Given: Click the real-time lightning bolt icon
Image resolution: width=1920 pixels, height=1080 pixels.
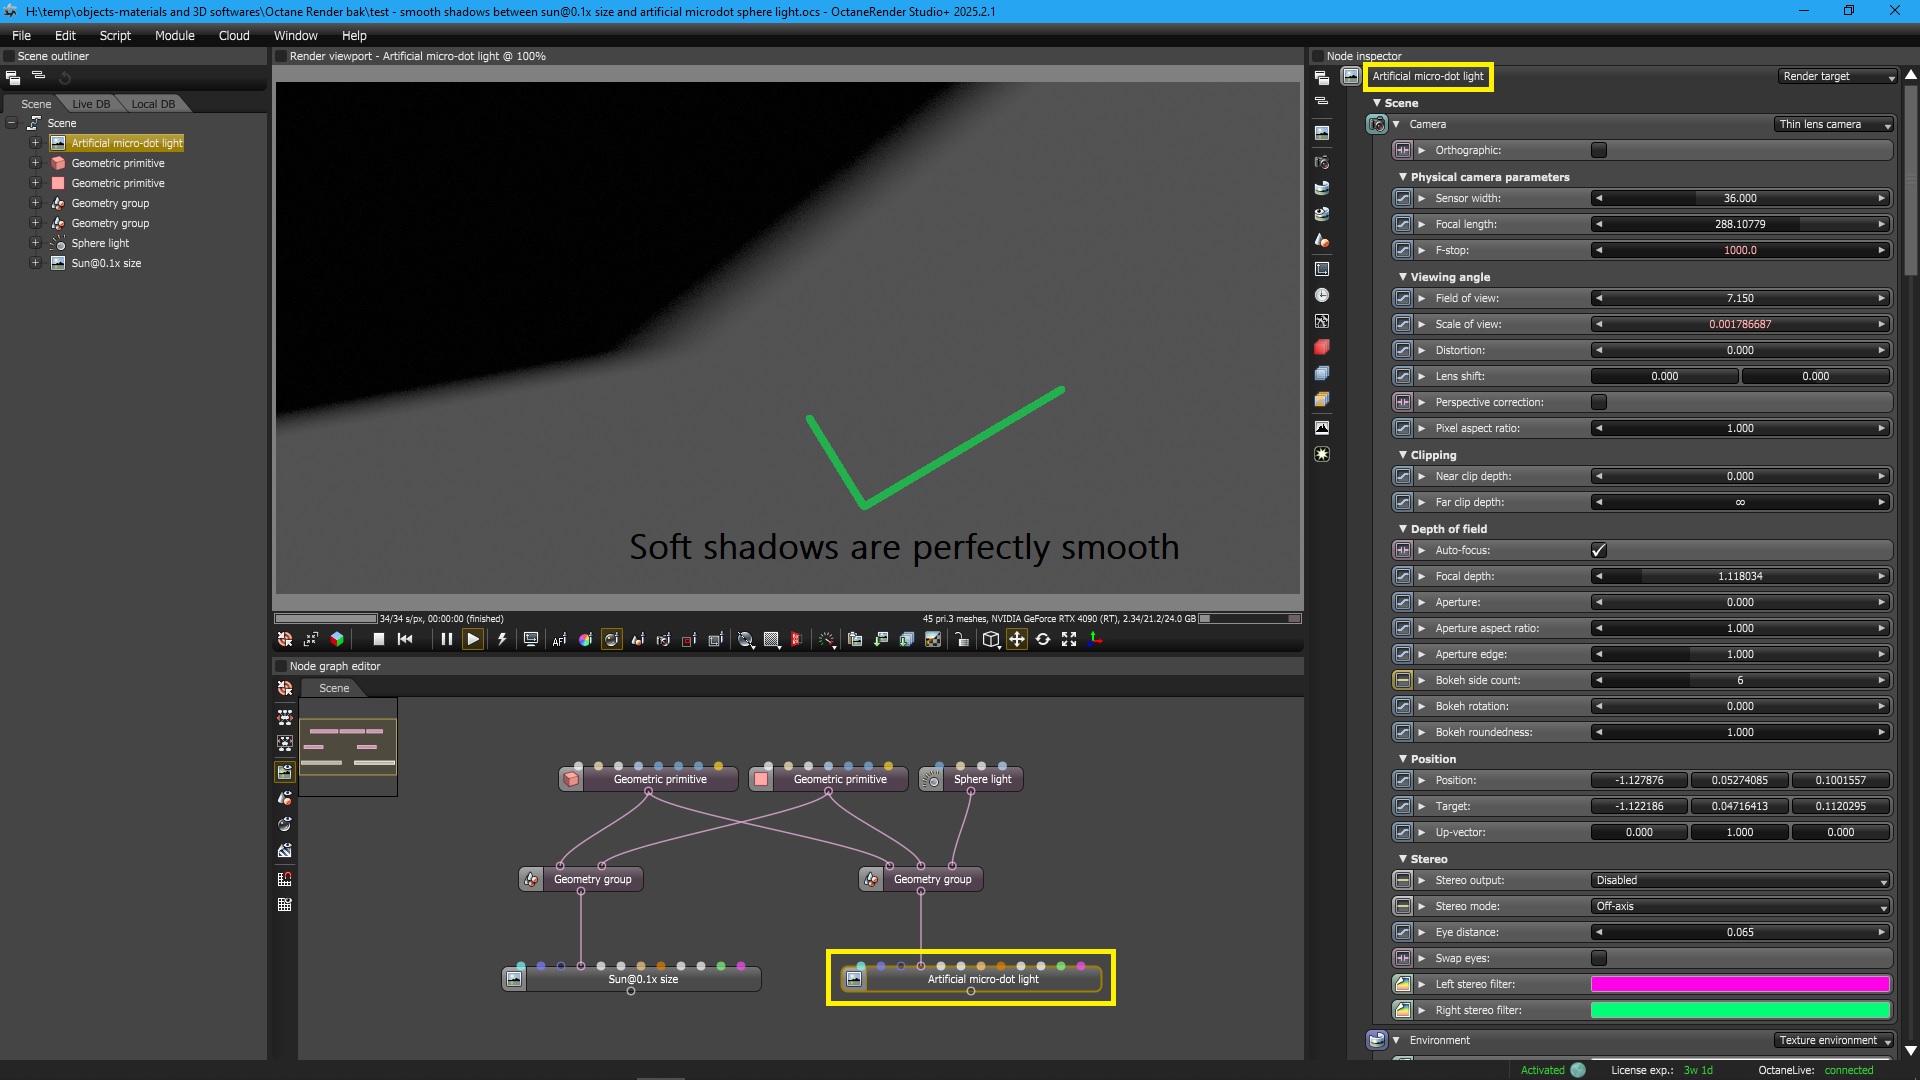Looking at the screenshot, I should coord(502,640).
